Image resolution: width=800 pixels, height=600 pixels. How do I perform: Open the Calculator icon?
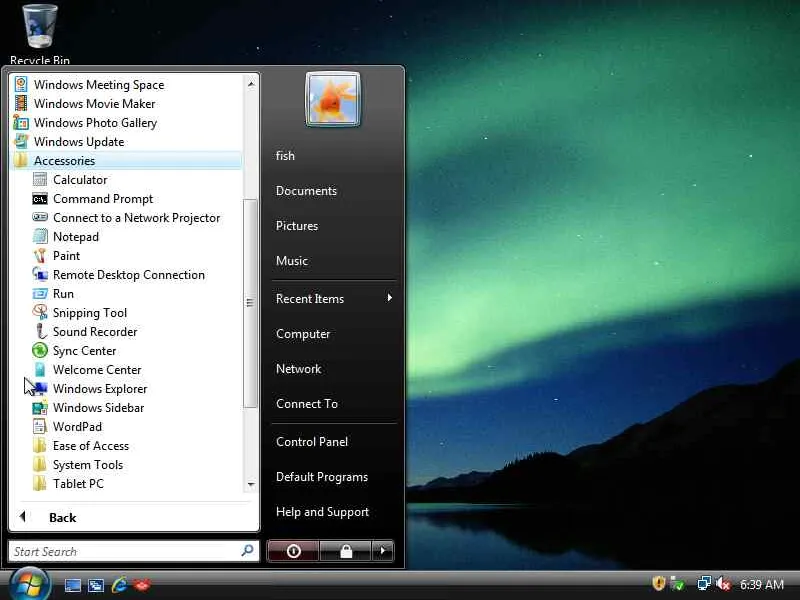point(40,180)
